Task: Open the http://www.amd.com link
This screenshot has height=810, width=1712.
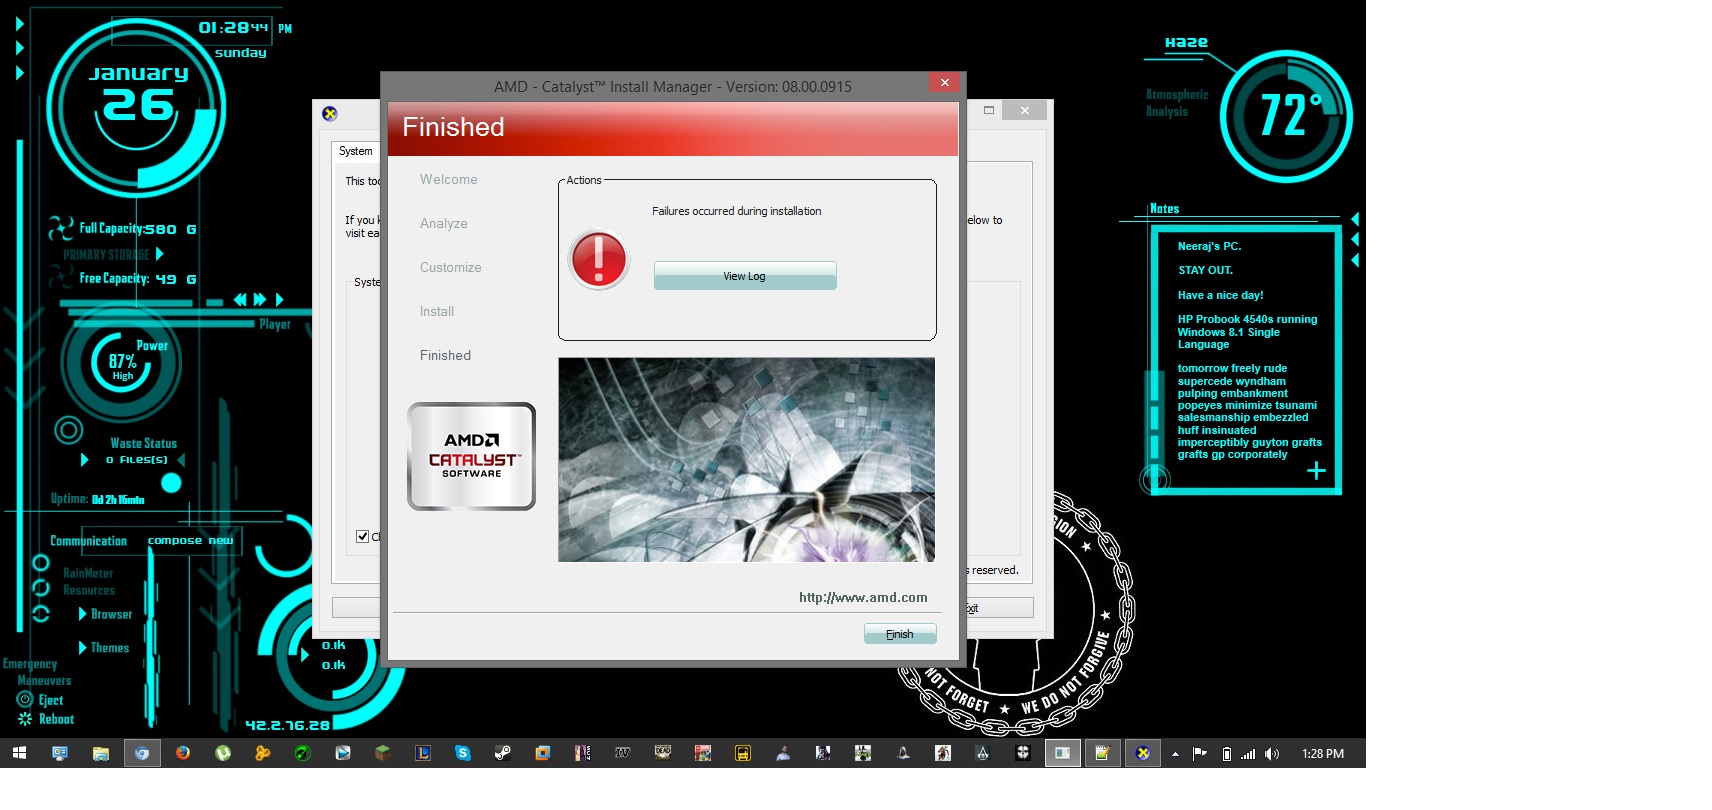Action: [x=863, y=597]
